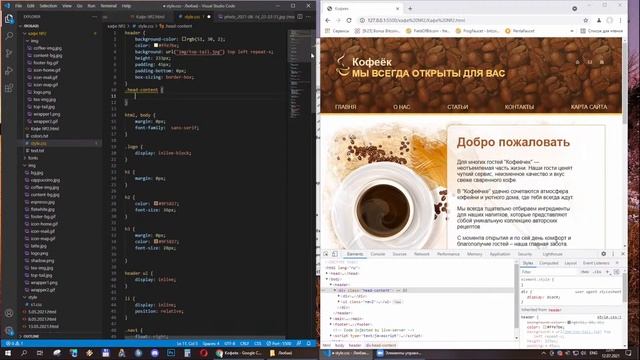
Task: Click notifications bell in VS Code status bar
Action: [309, 344]
